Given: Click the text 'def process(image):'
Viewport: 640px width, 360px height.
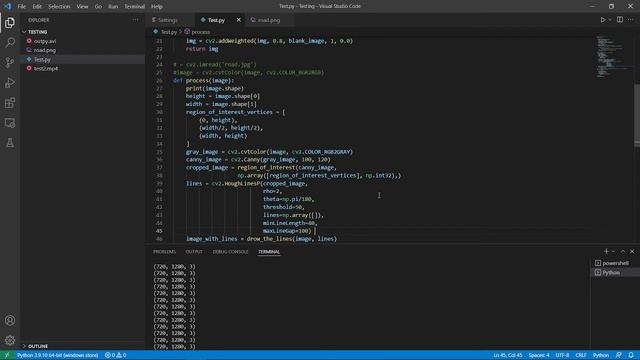Looking at the screenshot, I should tap(203, 80).
